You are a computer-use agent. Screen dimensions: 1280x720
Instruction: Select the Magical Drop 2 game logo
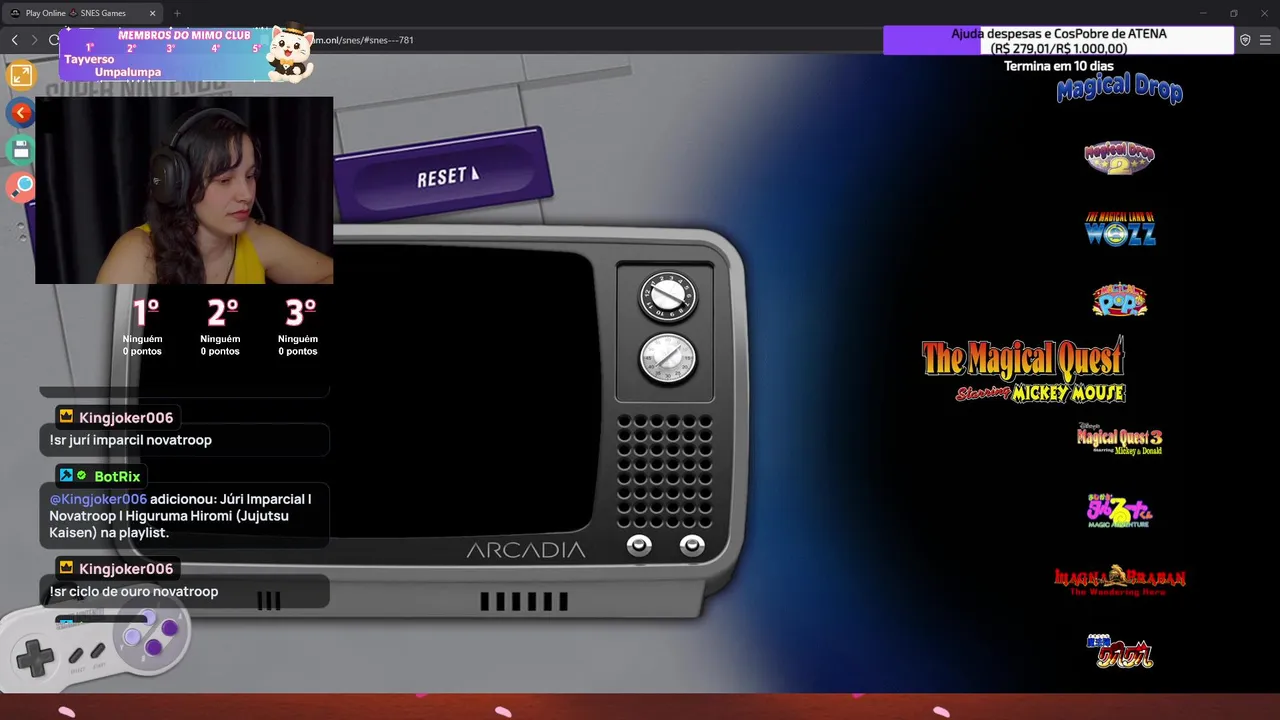(x=1119, y=158)
